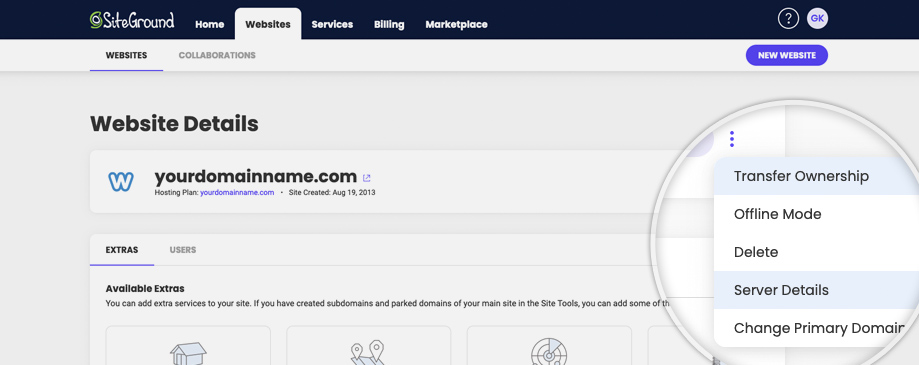Choose Delete from the menu
Viewport: 919px width, 365px height.
[x=816, y=252]
